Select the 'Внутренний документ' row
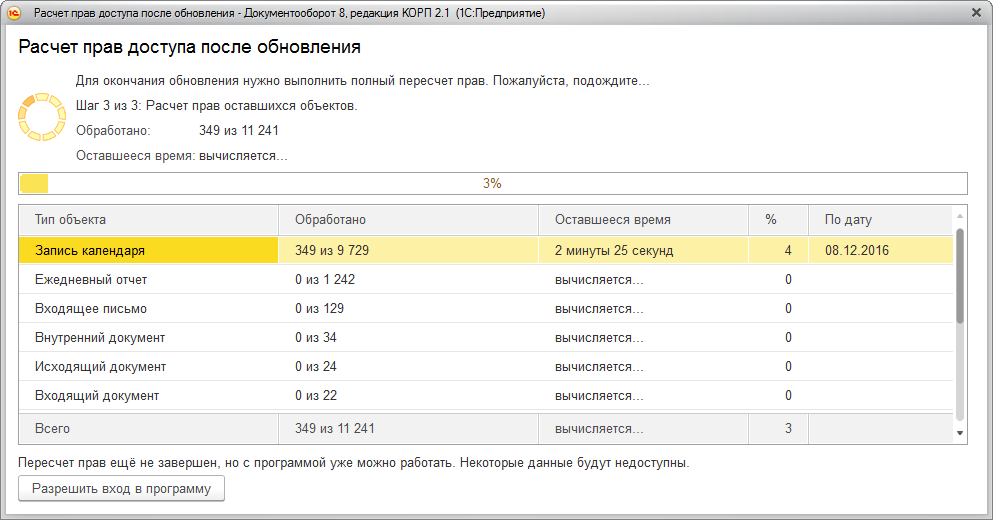993x520 pixels. 148,338
